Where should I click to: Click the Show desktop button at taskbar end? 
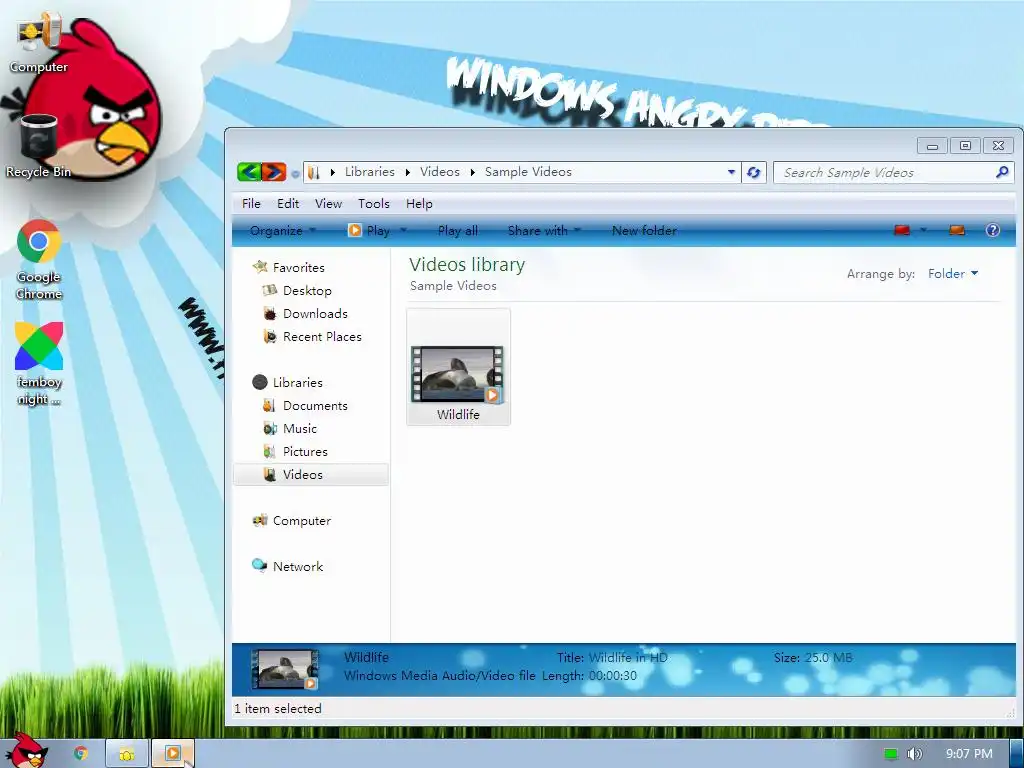click(1016, 754)
